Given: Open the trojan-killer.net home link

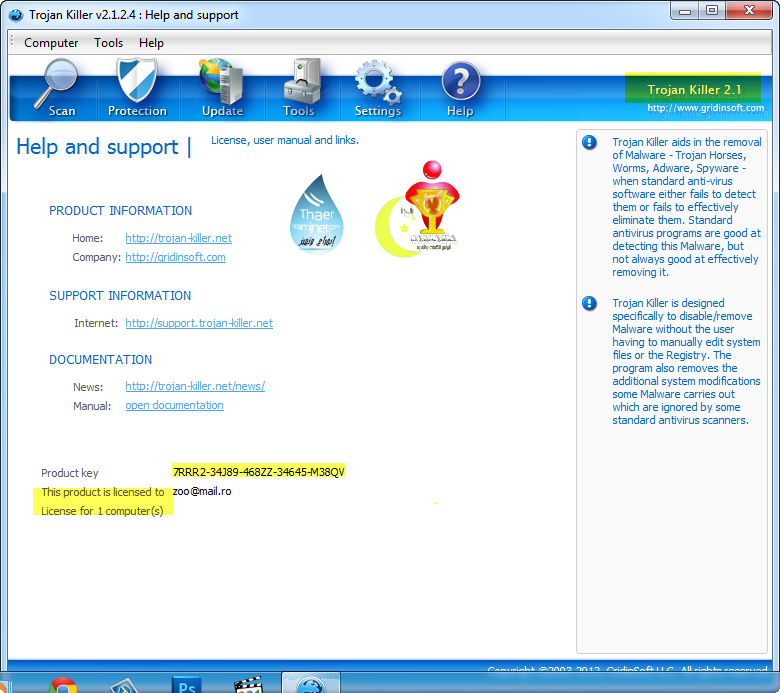Looking at the screenshot, I should coord(179,238).
